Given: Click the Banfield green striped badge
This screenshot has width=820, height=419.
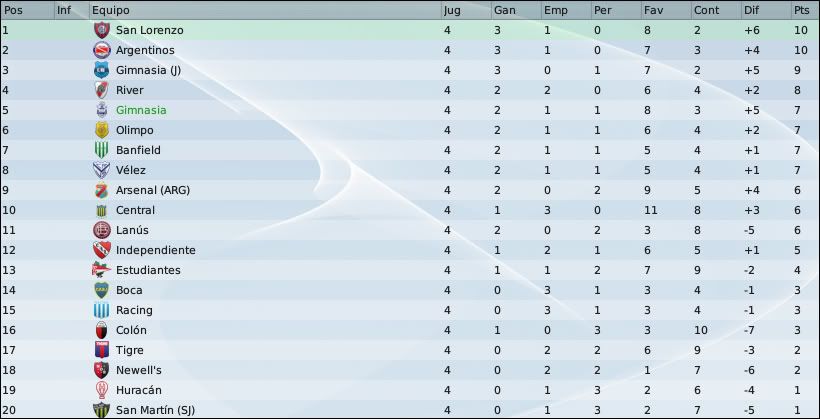Looking at the screenshot, I should (x=101, y=150).
